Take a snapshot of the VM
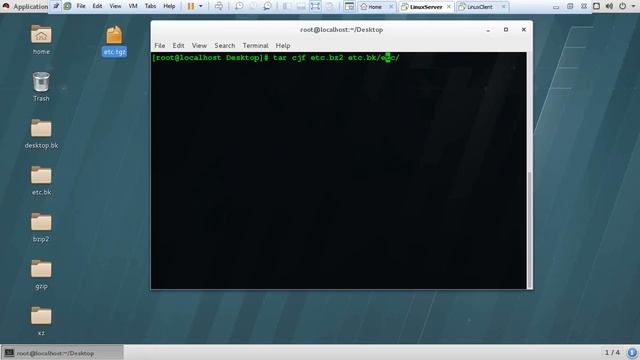Viewport: 640px width, 360px height. 239,6
